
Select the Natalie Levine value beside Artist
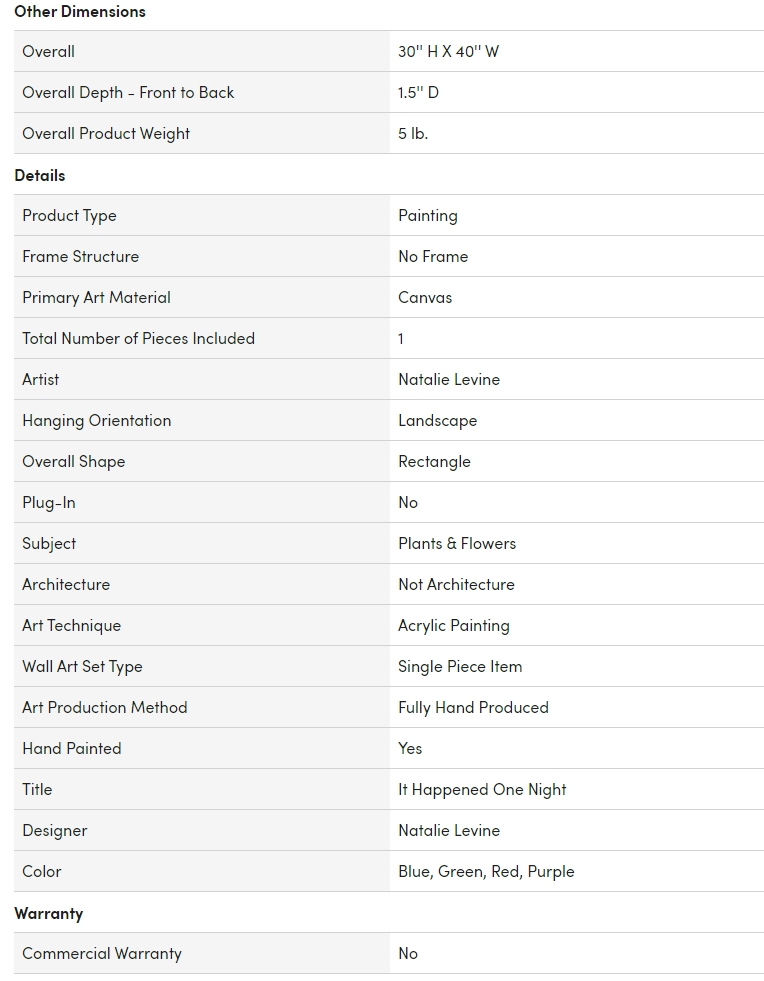coord(449,380)
